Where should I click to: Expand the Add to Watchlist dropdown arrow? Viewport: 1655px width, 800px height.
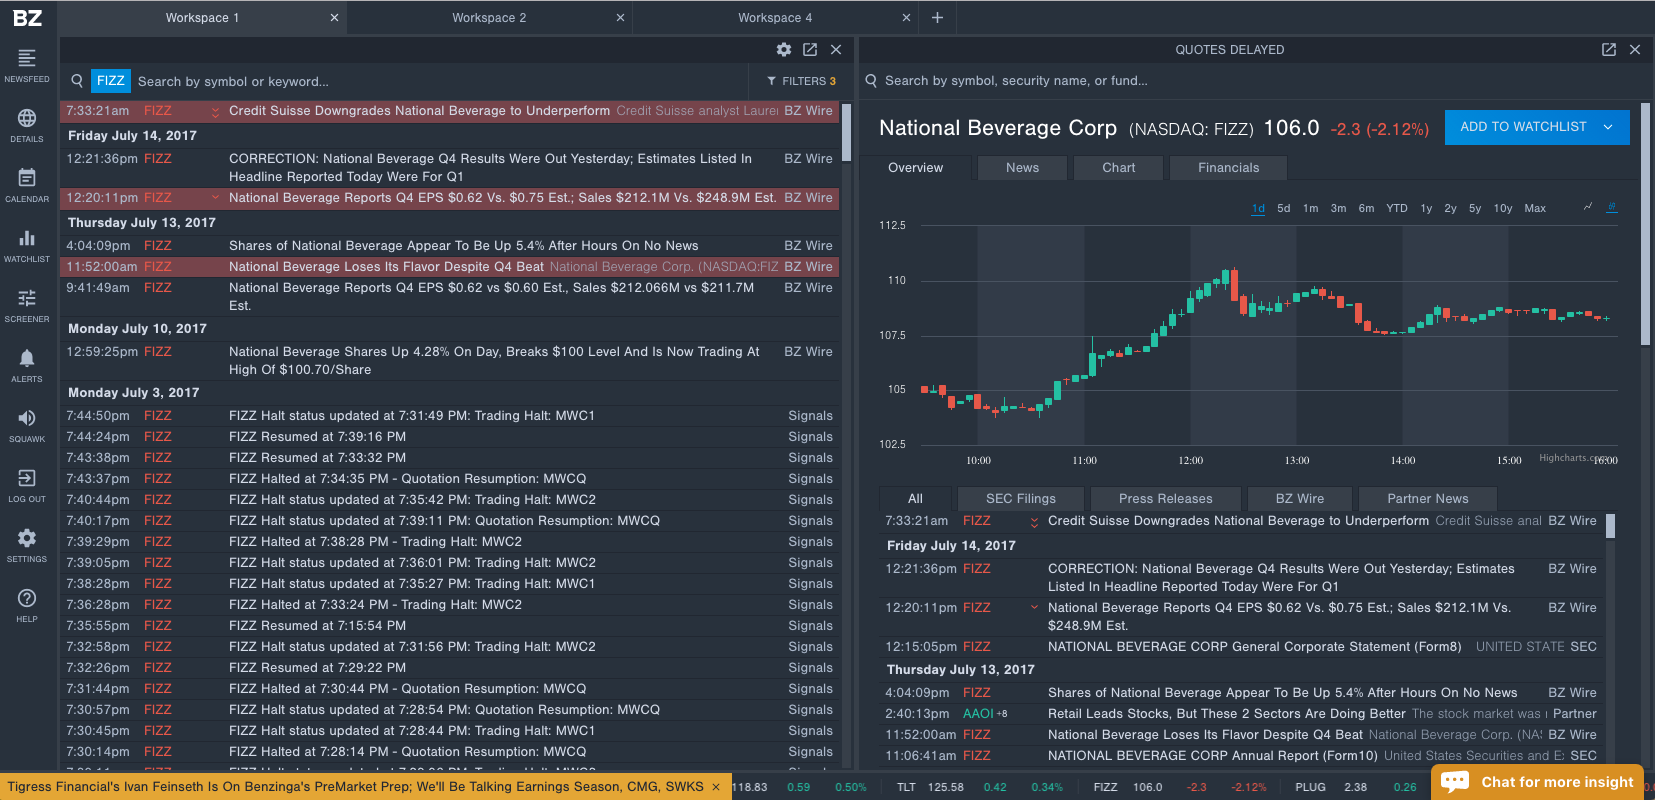point(1608,127)
